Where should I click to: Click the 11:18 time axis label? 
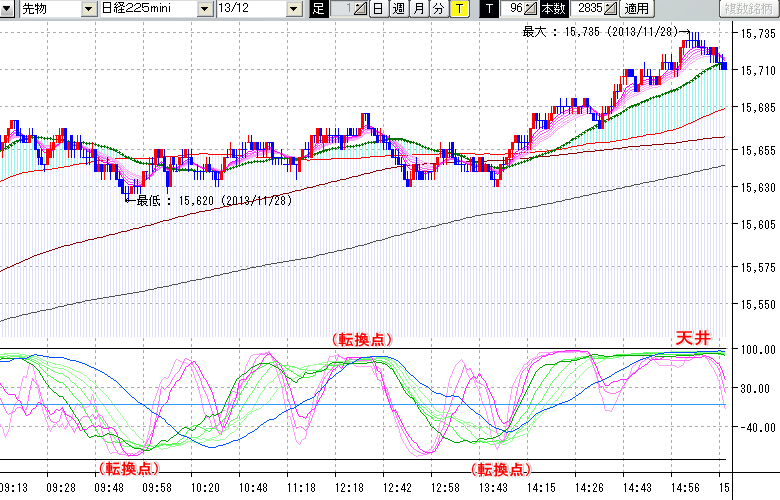coord(301,488)
